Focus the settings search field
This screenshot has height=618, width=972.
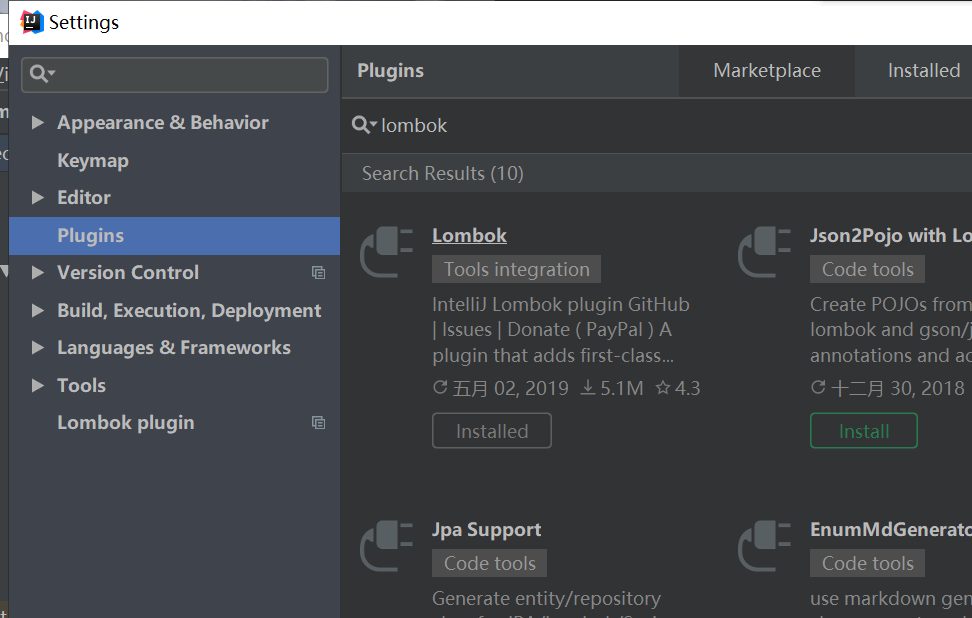click(175, 74)
